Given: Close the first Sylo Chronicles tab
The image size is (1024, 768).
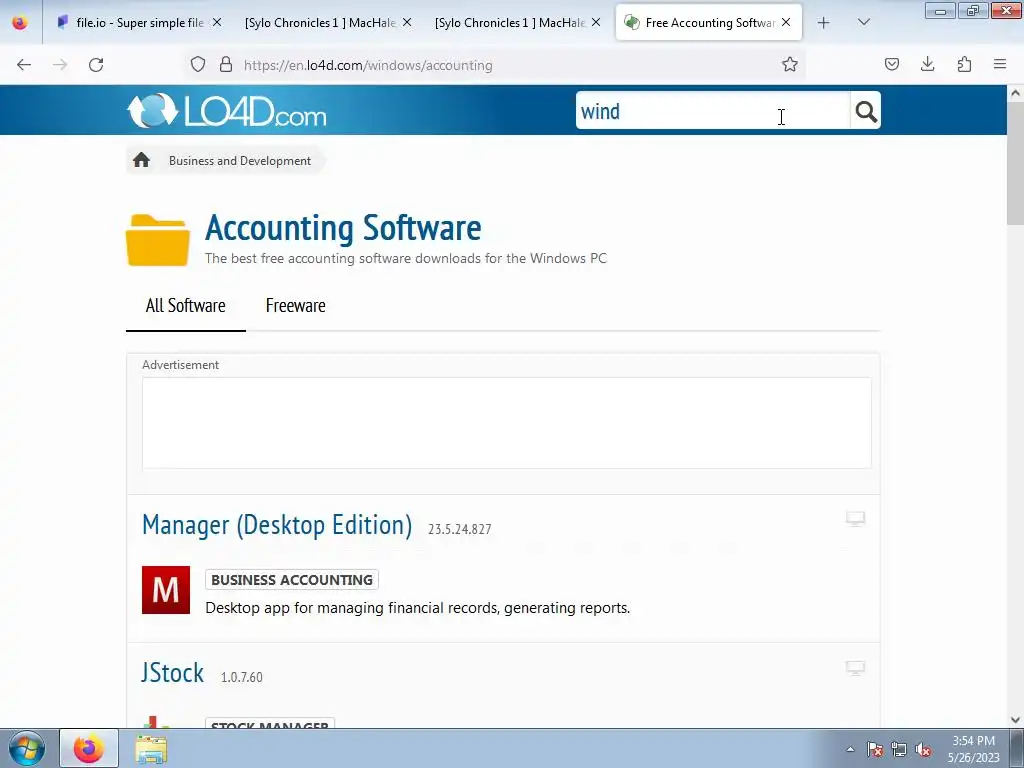Looking at the screenshot, I should tap(407, 22).
